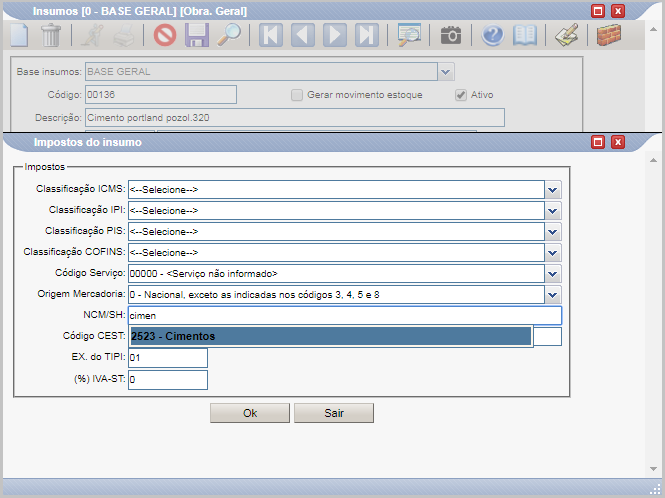Go to last record arrow
Image resolution: width=665 pixels, height=498 pixels.
tap(367, 35)
